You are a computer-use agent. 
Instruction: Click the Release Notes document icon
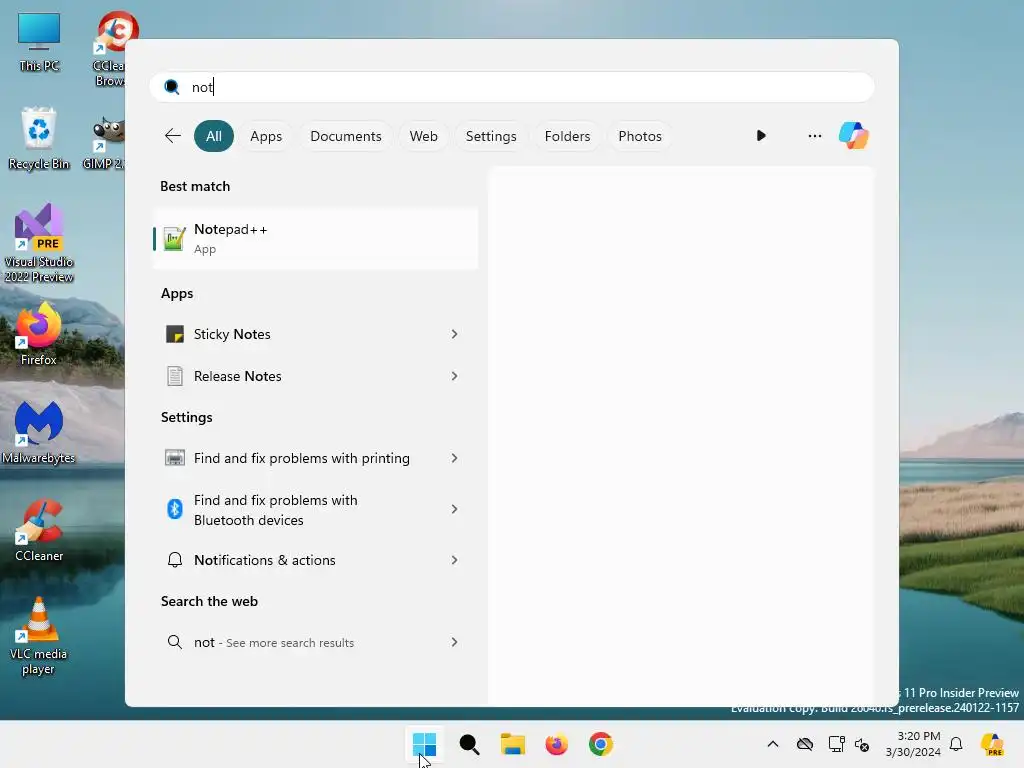(174, 376)
